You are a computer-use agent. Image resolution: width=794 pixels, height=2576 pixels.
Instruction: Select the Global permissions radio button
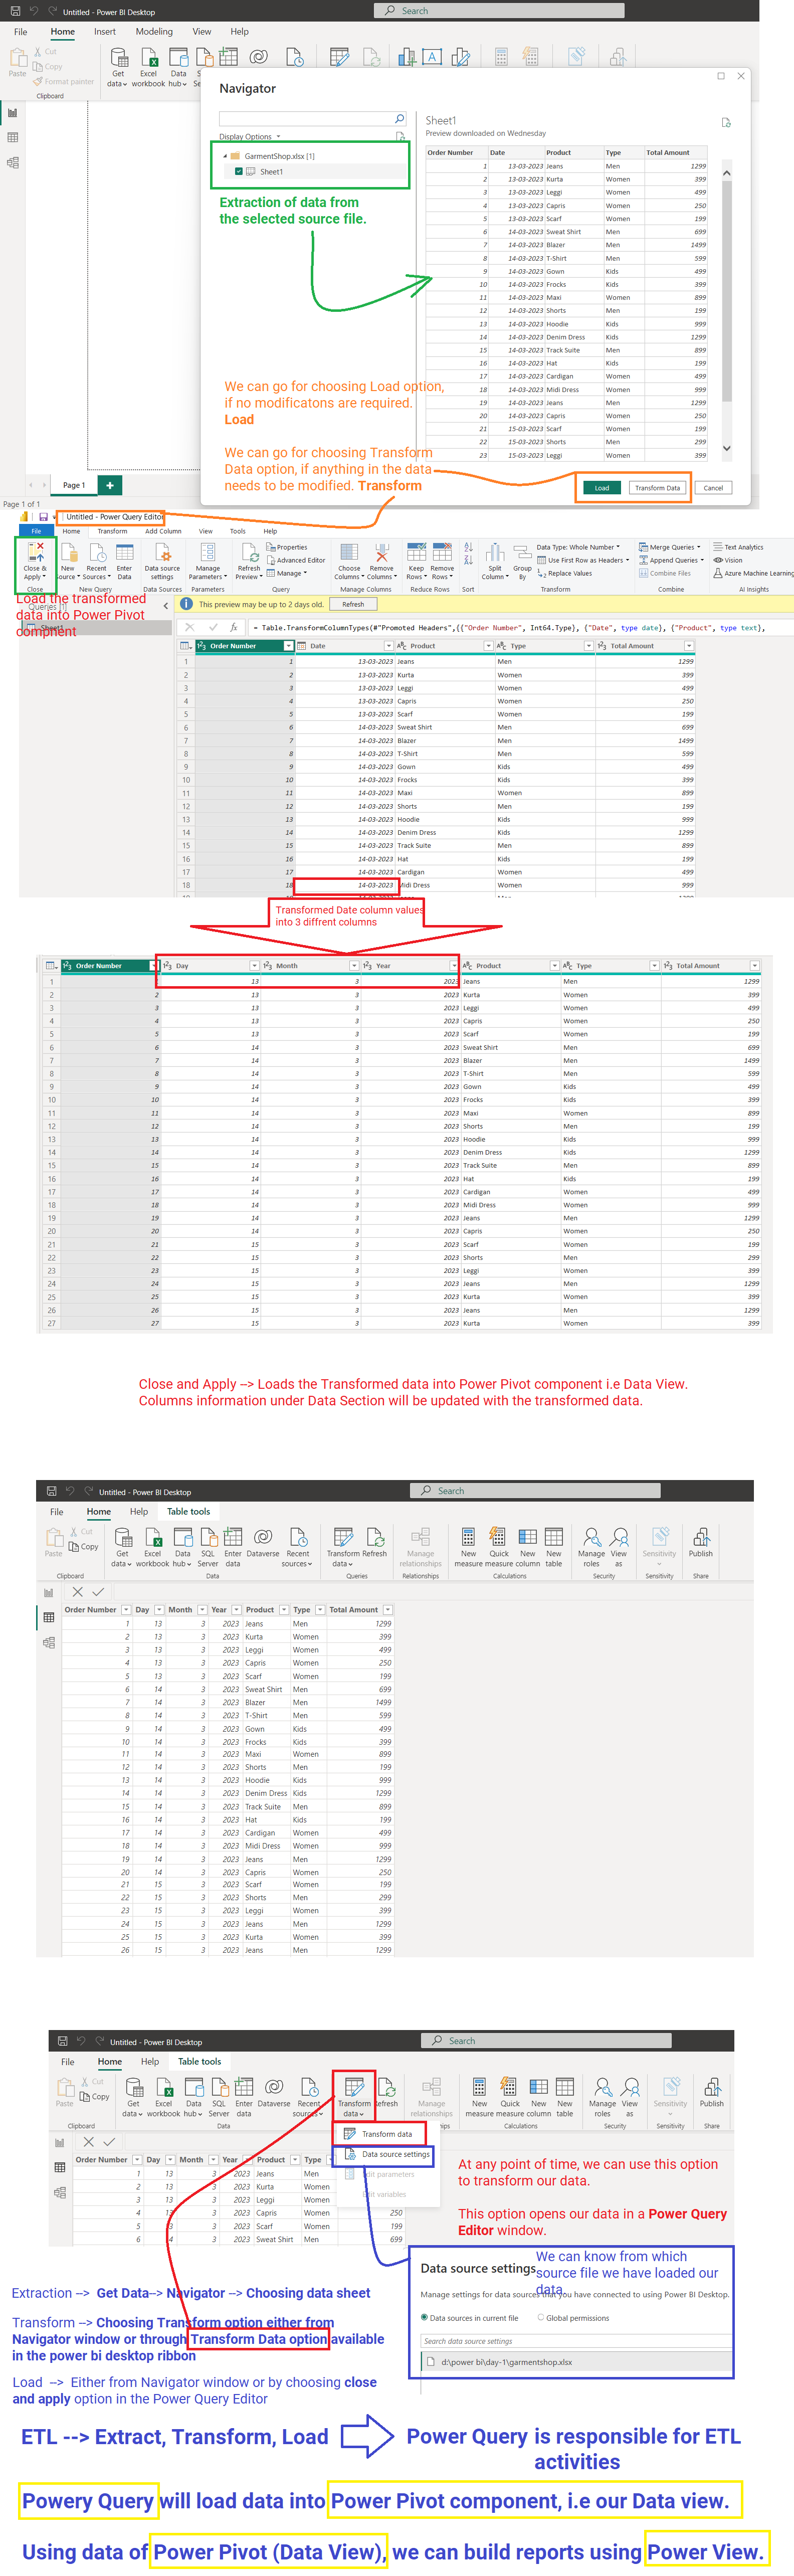click(x=541, y=2317)
